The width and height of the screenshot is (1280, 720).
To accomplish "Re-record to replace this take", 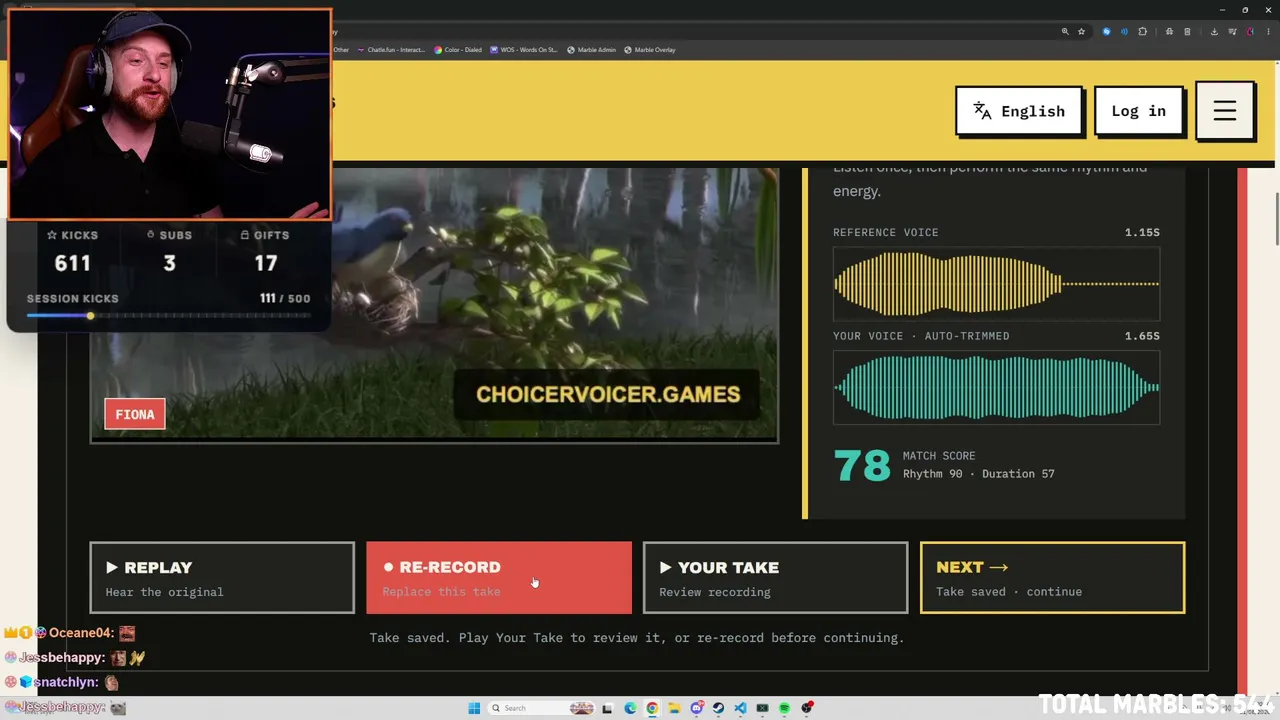I will pos(499,578).
